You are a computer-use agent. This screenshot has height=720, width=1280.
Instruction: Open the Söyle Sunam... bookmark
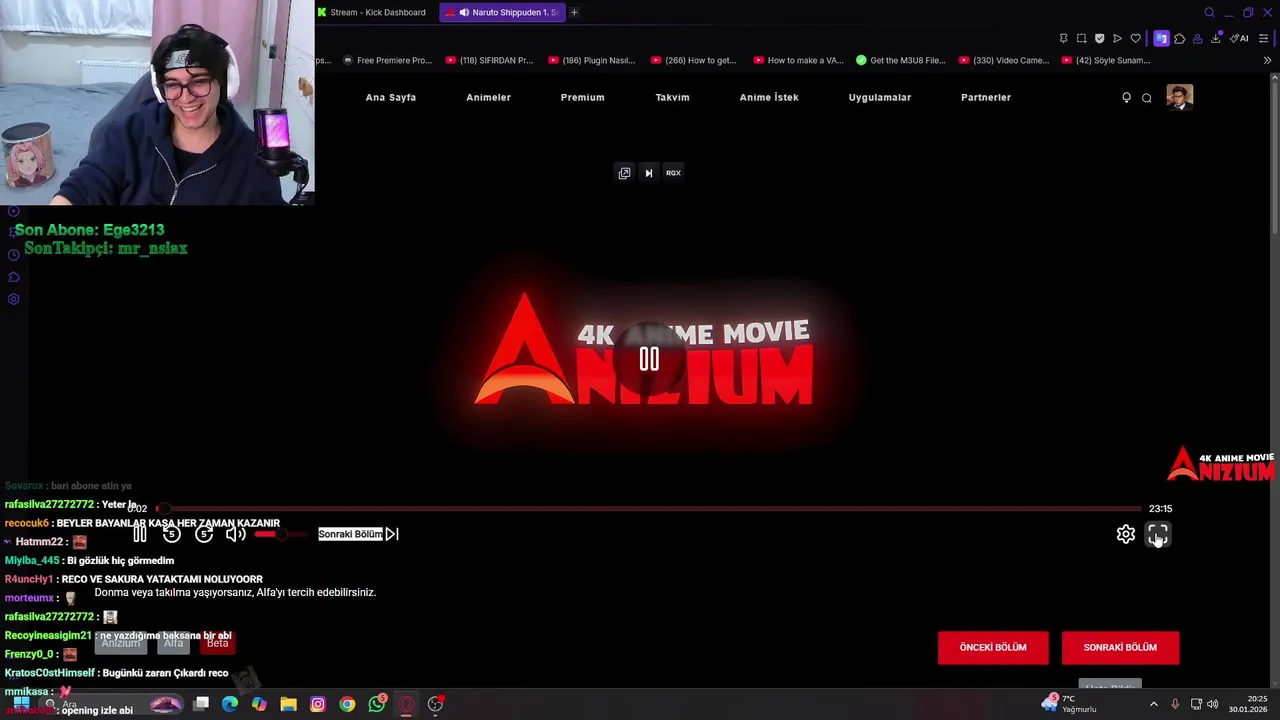click(x=1106, y=60)
